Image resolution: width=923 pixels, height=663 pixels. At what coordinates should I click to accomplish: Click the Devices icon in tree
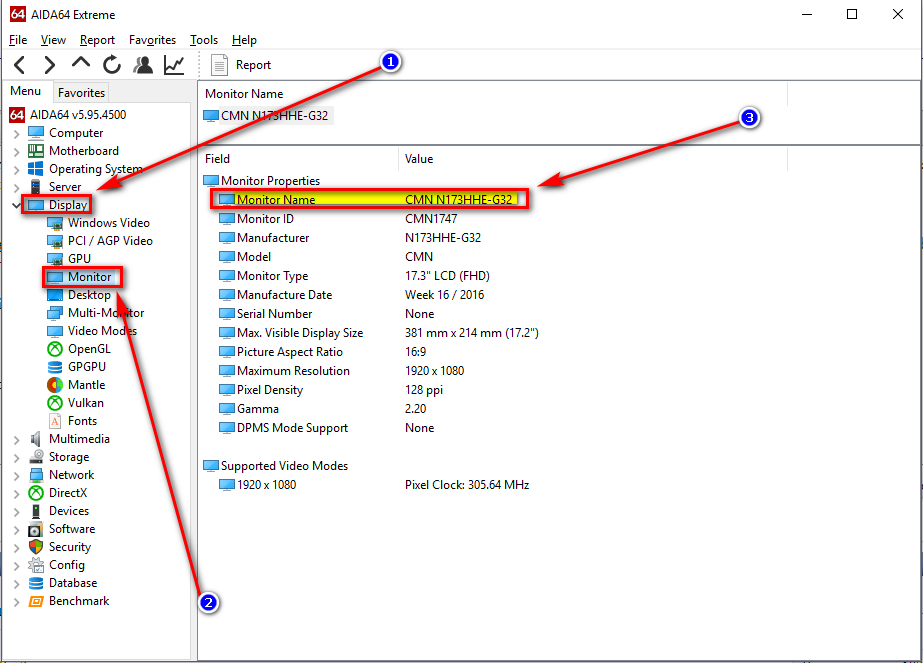[x=36, y=511]
